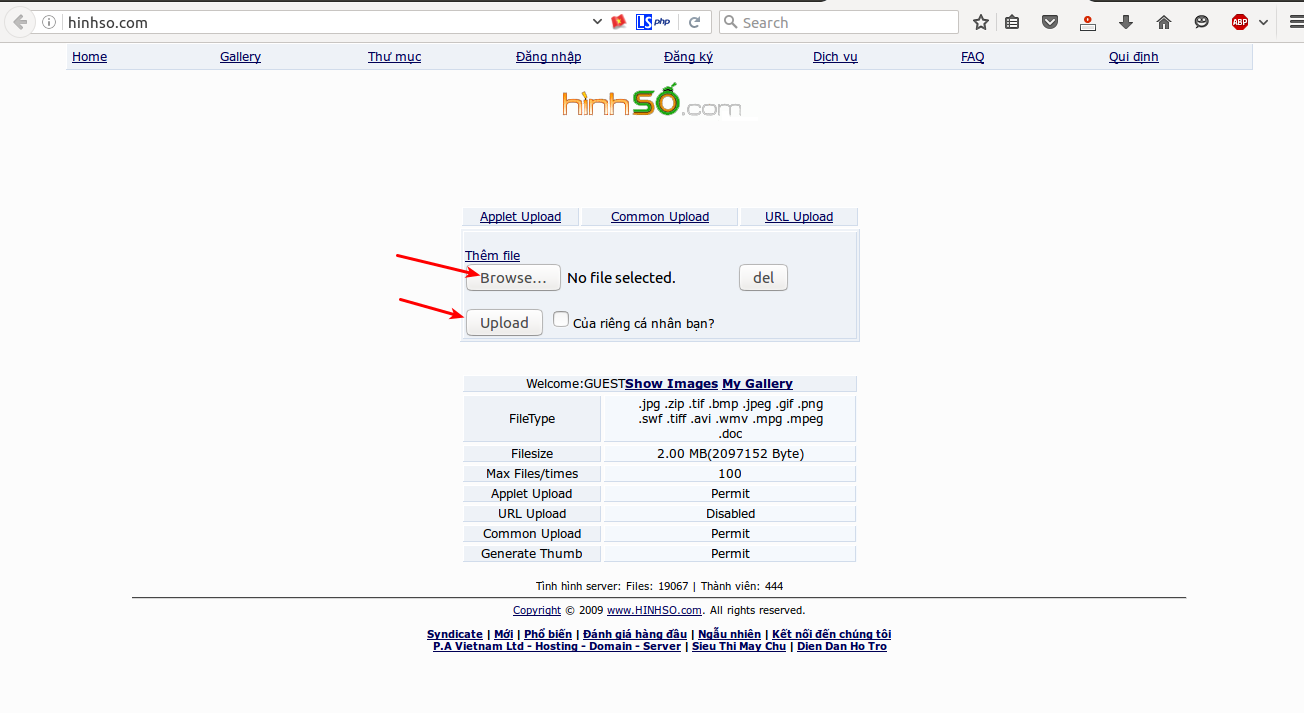This screenshot has height=713, width=1304.
Task: Click the 'Generate Thumb' table label
Action: pos(532,554)
